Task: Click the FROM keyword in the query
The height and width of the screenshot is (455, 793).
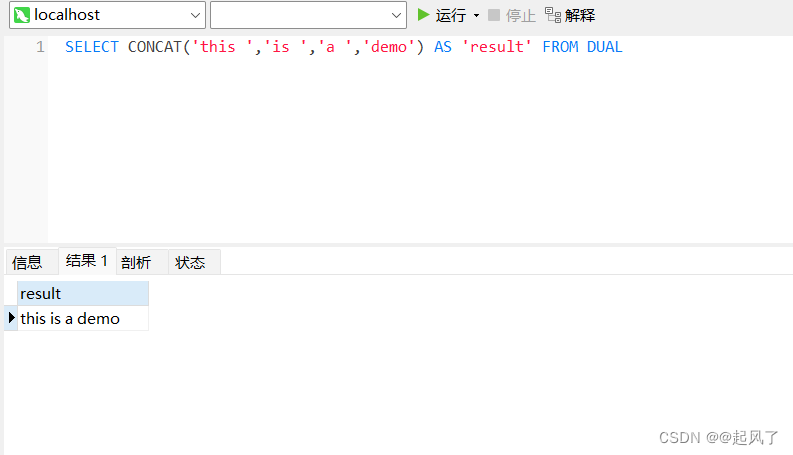Action: click(560, 47)
